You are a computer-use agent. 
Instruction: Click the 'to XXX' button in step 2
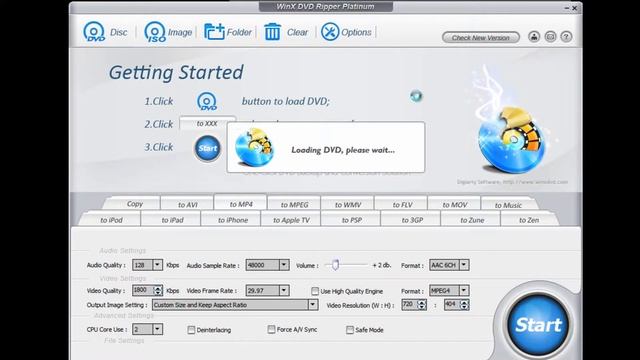pos(207,123)
